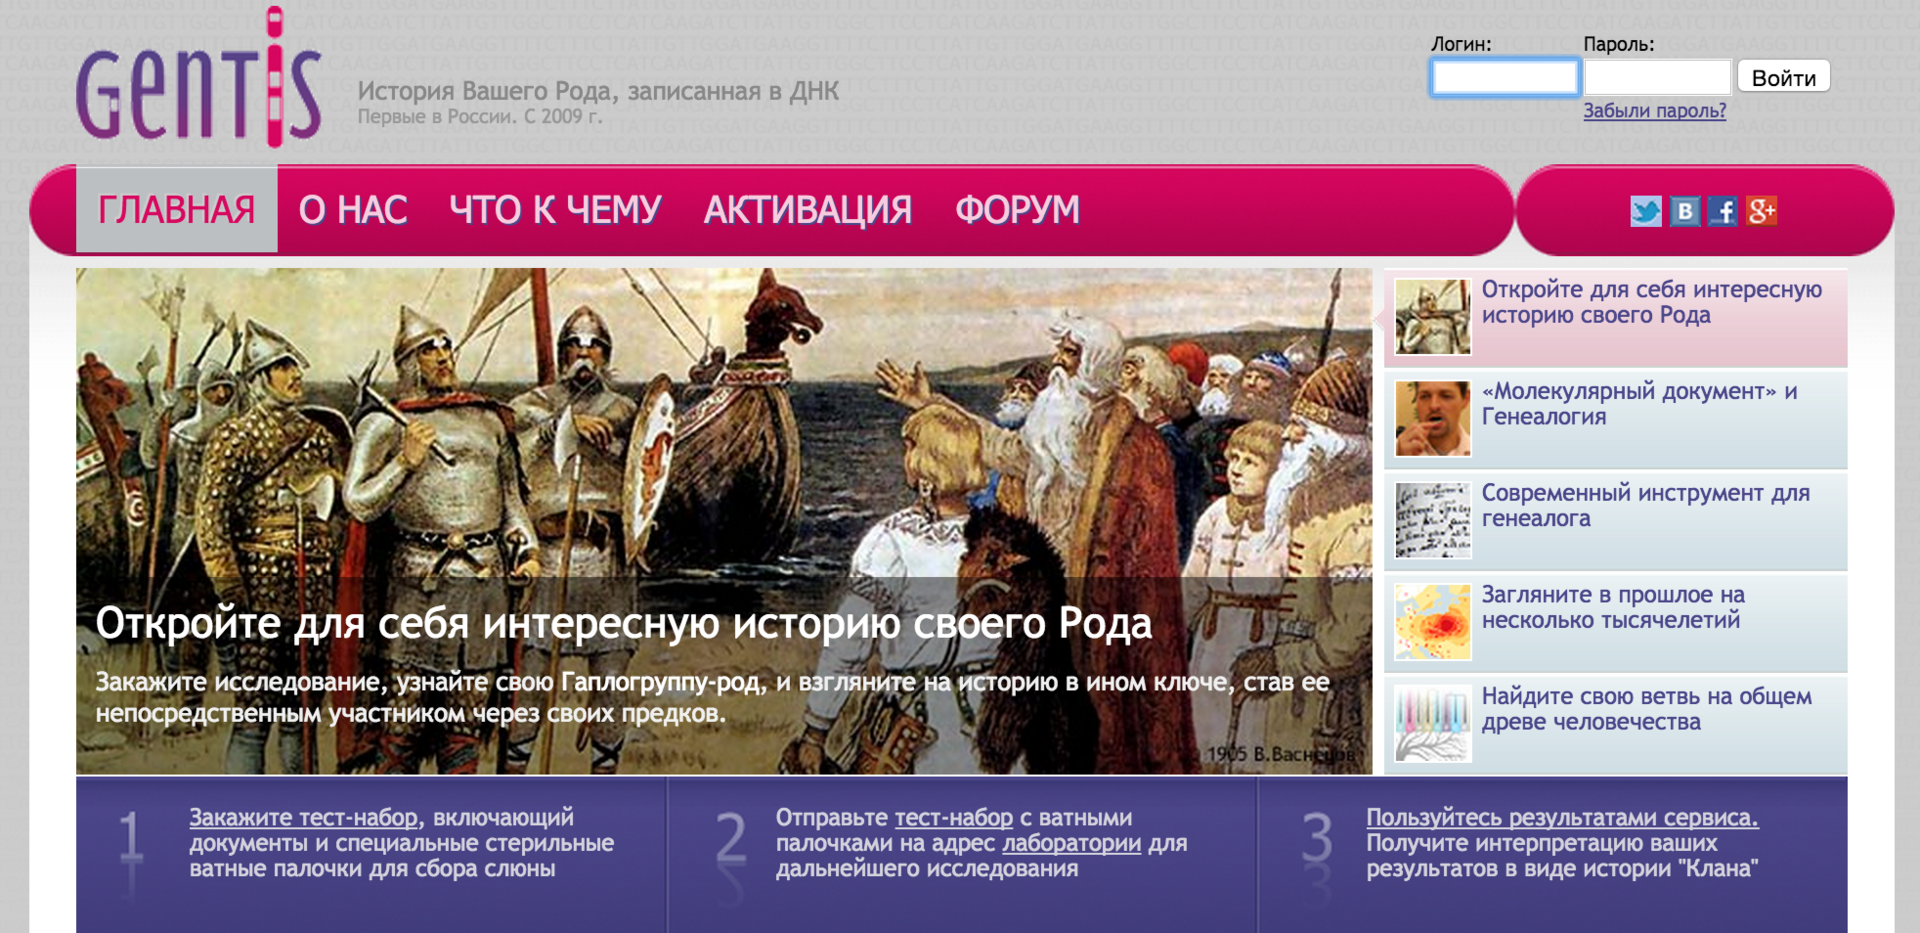
Task: Select thumbnail beside Молекулярный документ и Генеалогия
Action: click(1433, 419)
